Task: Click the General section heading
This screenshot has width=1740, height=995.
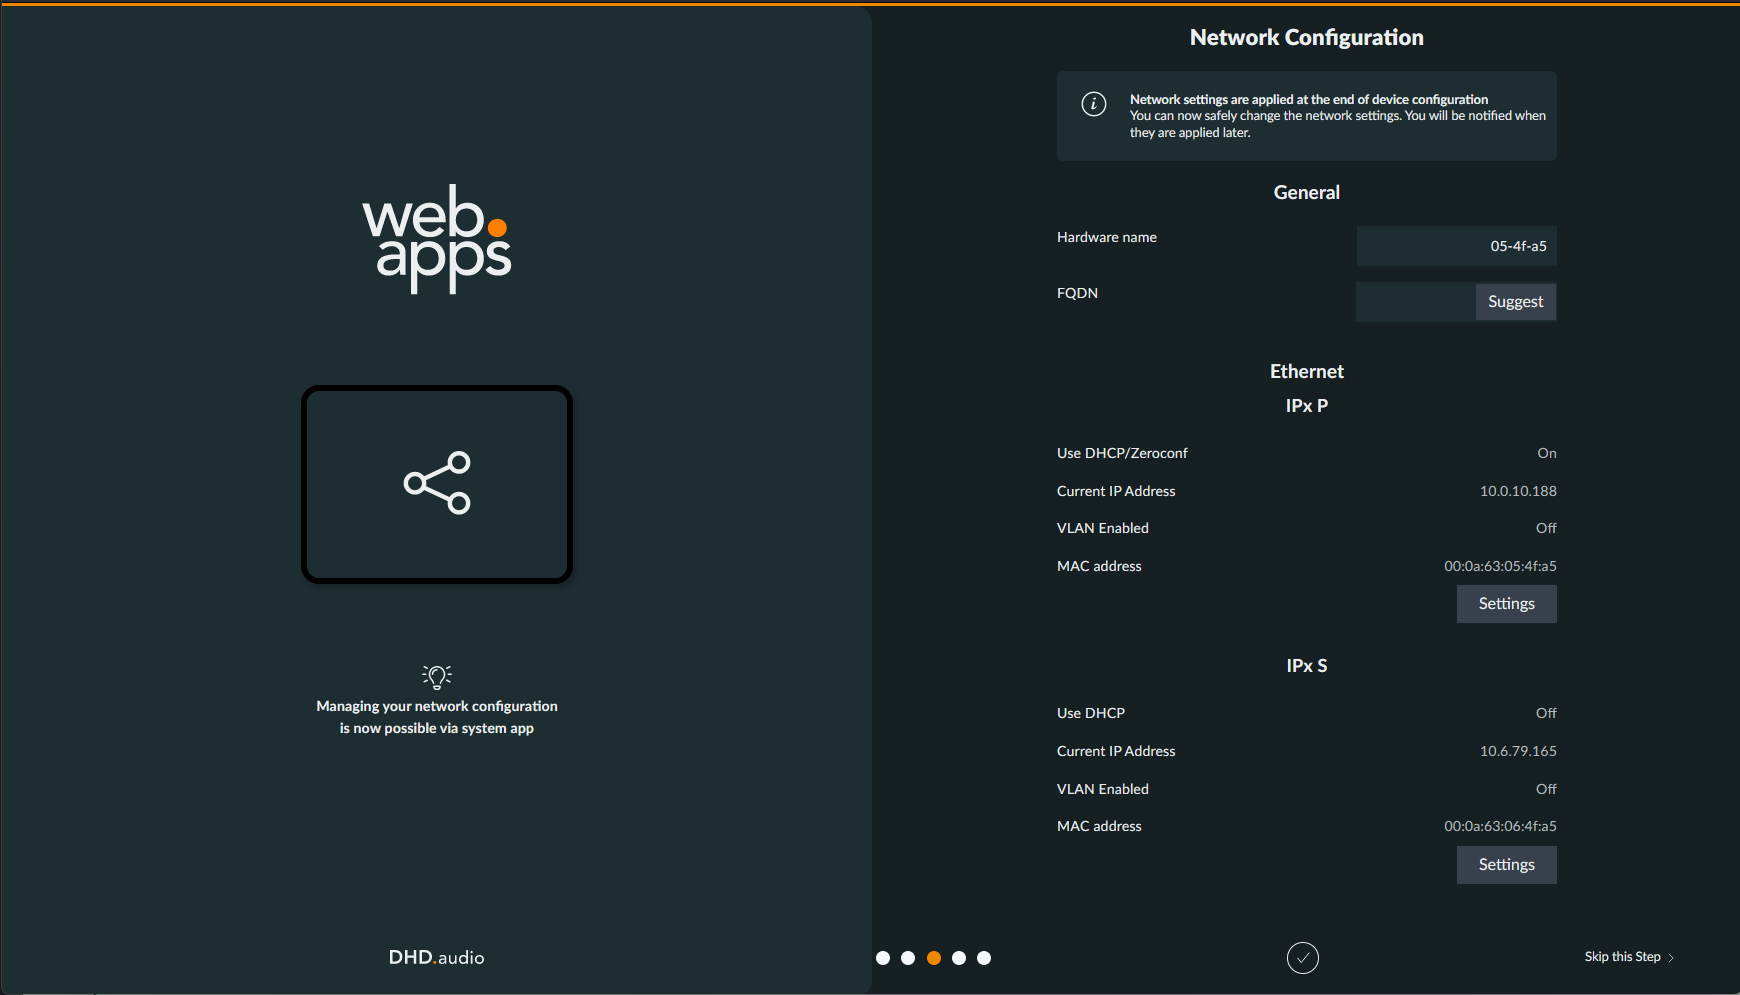Action: (1307, 193)
